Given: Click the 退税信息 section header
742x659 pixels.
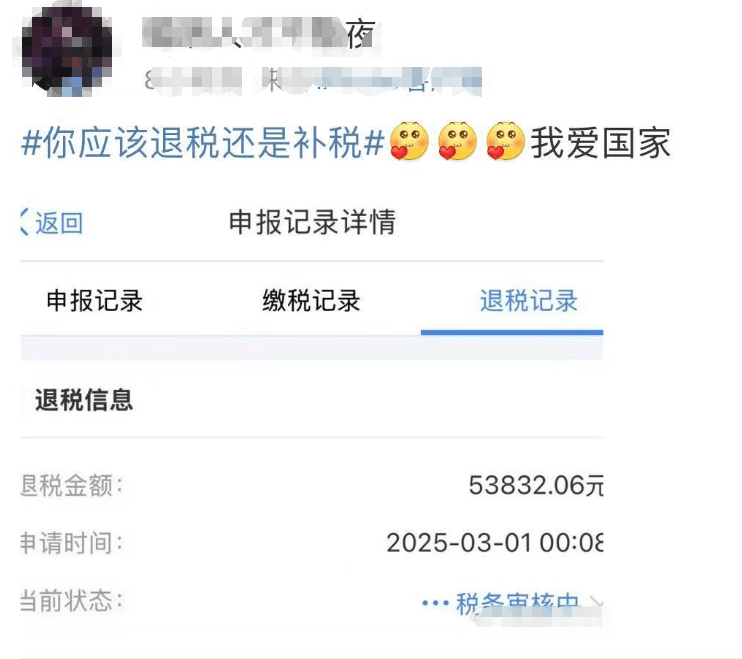Looking at the screenshot, I should 84,400.
